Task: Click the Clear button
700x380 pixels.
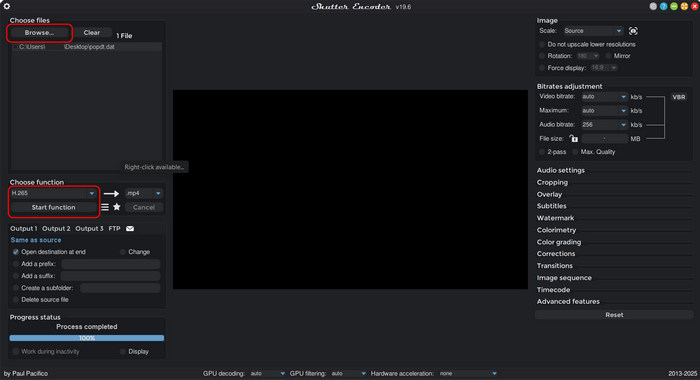Action: (92, 33)
